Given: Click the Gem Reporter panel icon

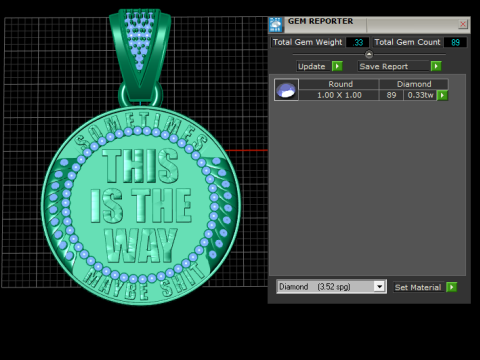Looking at the screenshot, I should [276, 25].
